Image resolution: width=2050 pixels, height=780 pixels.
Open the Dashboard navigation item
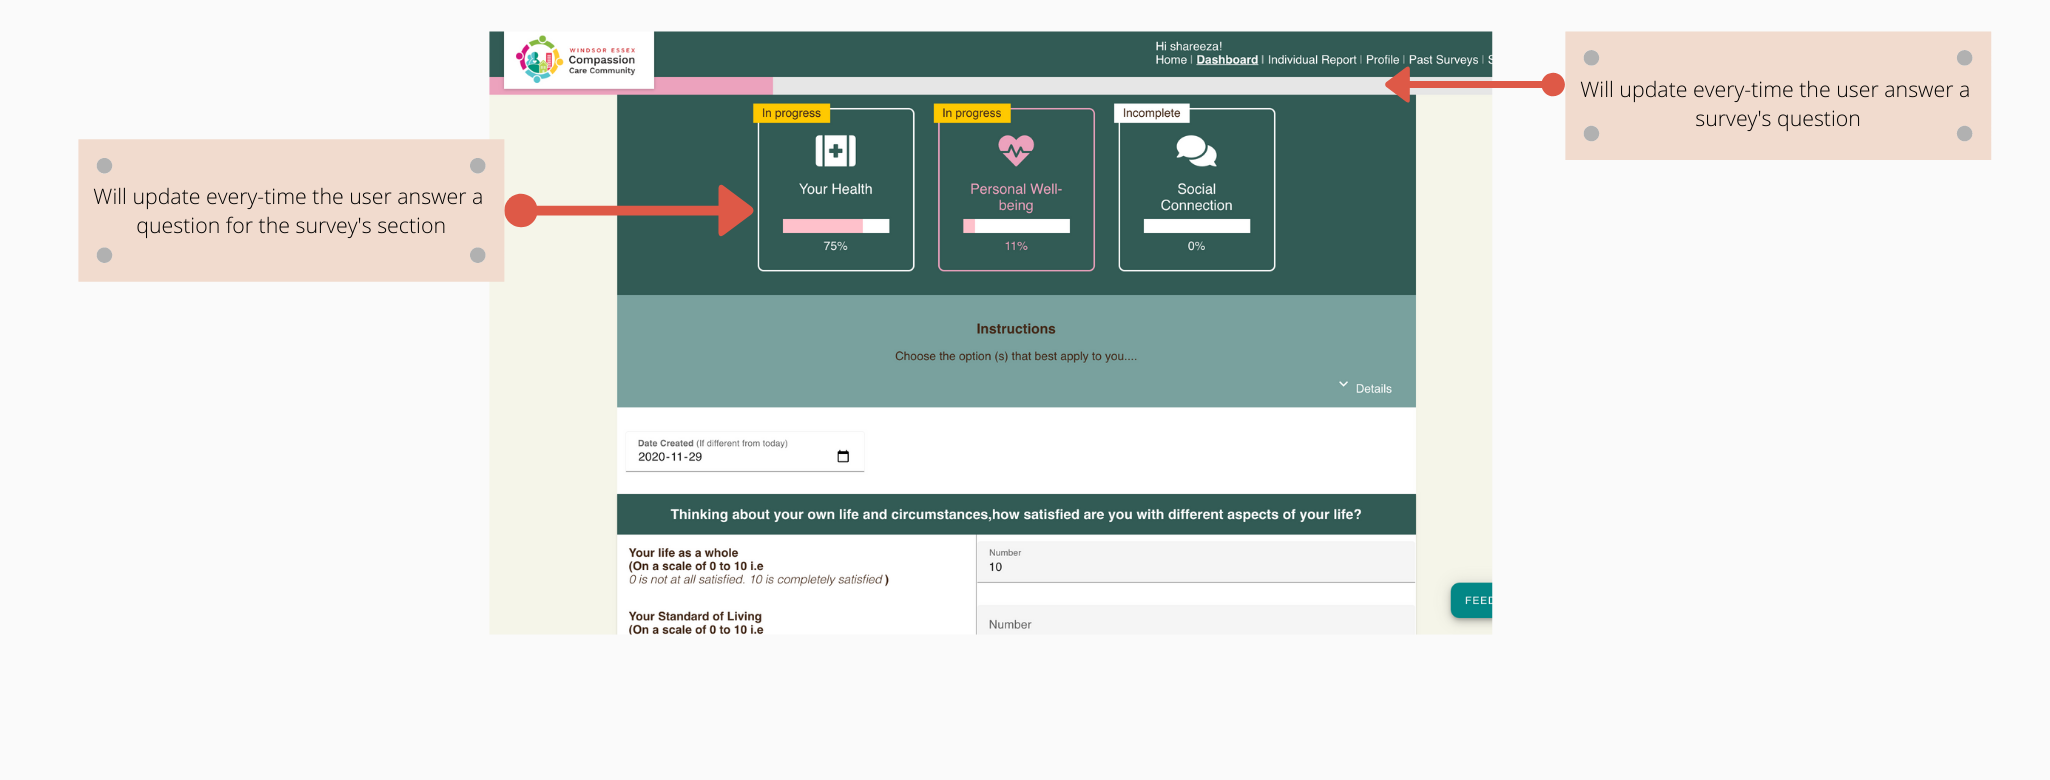click(1227, 60)
